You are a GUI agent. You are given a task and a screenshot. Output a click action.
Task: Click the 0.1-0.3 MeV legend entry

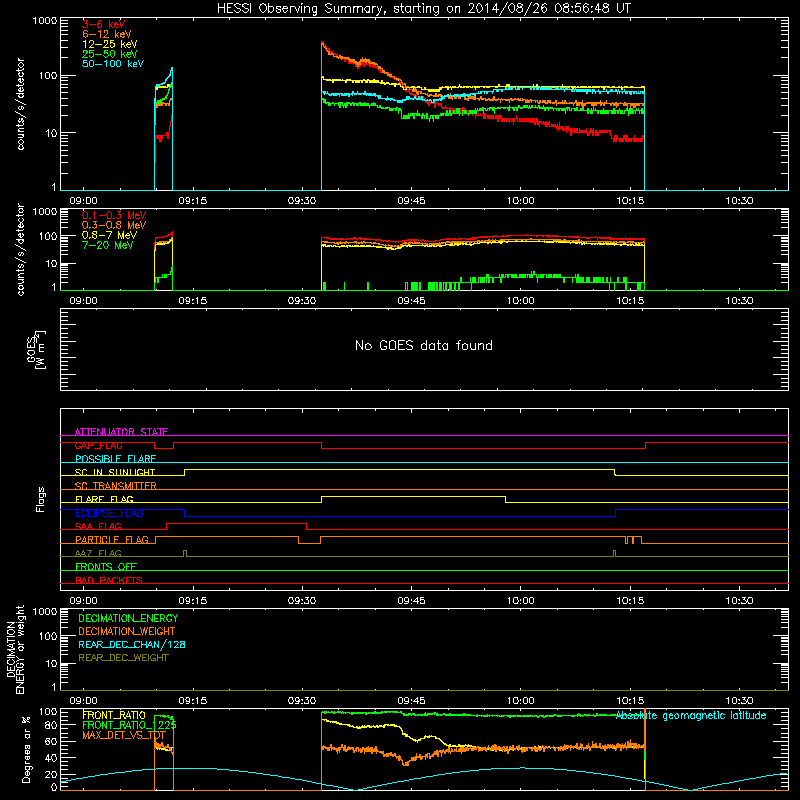(x=114, y=216)
